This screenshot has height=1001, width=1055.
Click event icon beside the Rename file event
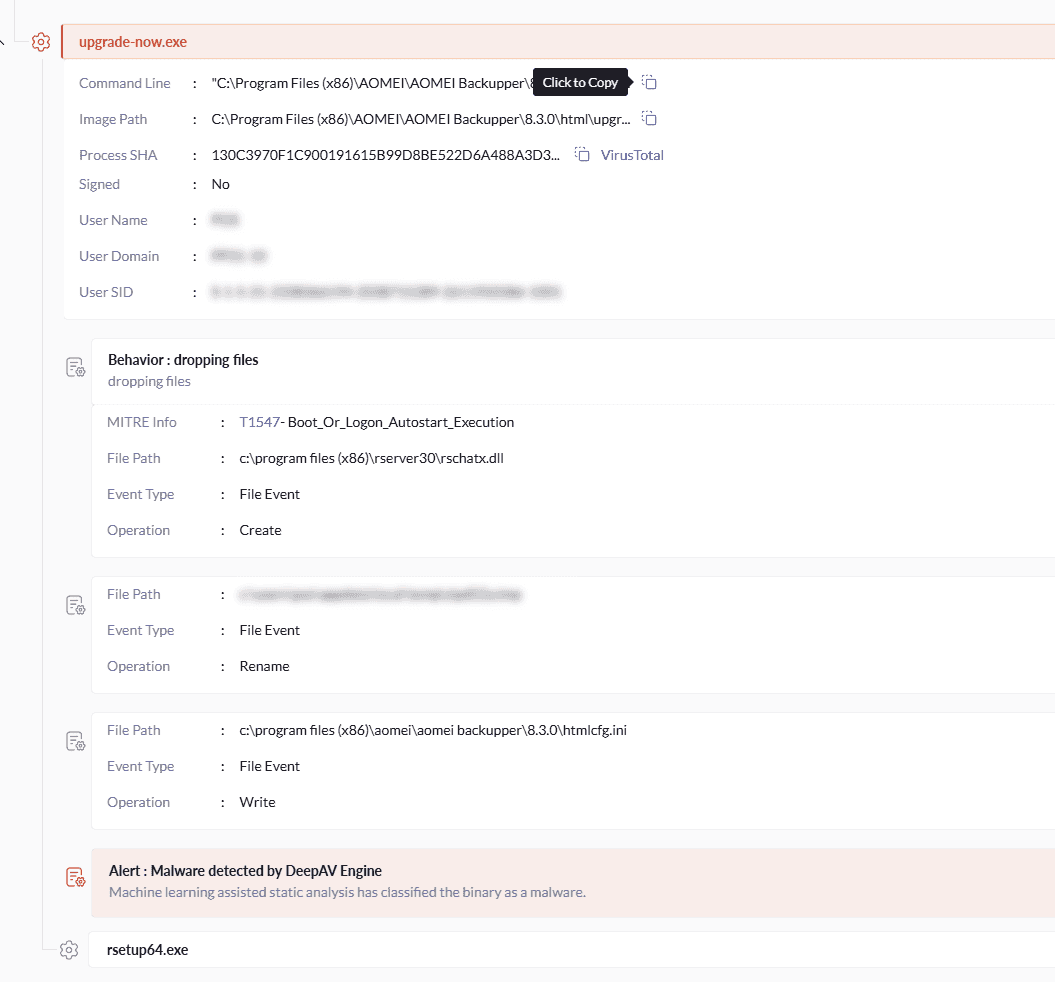(75, 605)
